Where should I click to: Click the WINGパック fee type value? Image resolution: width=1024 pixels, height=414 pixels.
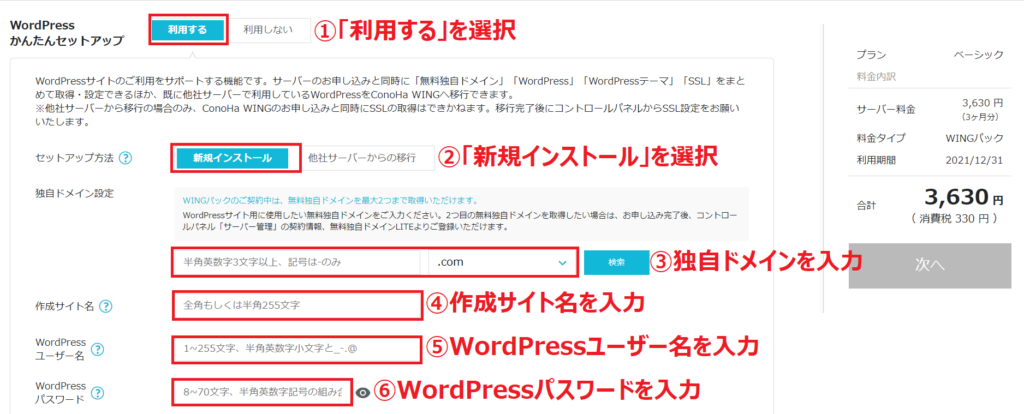pos(974,138)
